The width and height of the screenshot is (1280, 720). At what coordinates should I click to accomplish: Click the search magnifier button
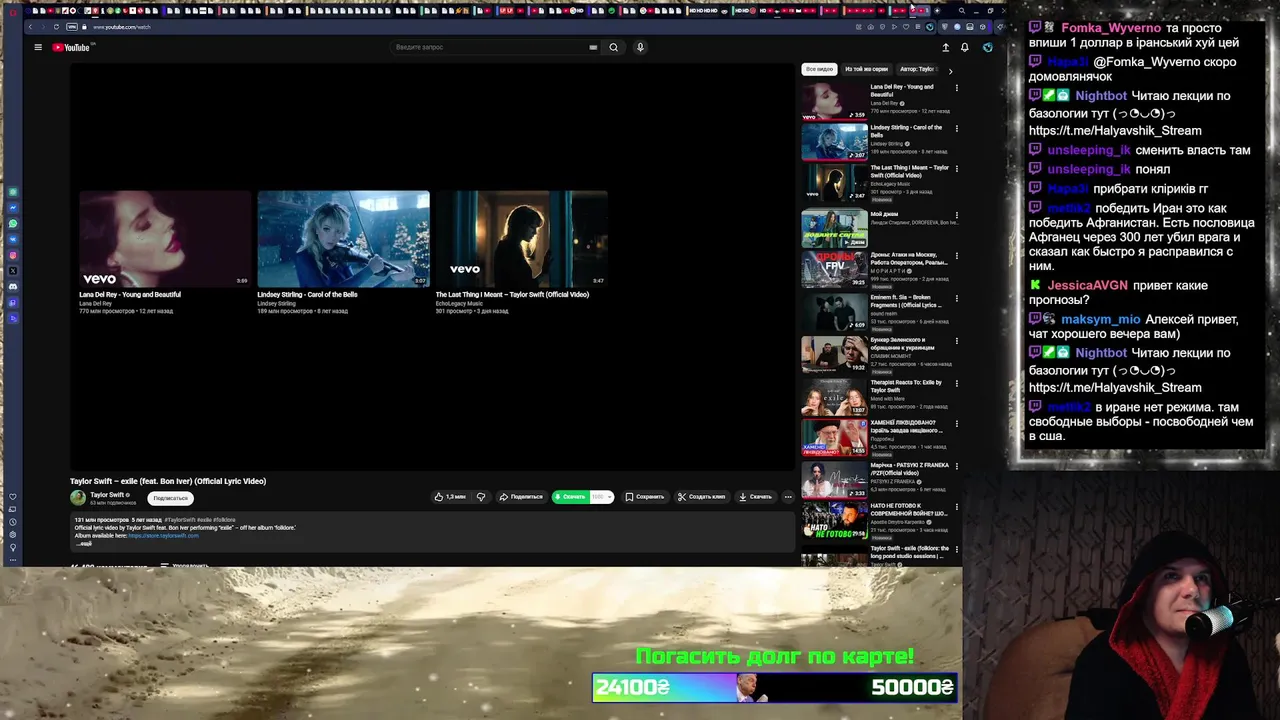click(614, 47)
